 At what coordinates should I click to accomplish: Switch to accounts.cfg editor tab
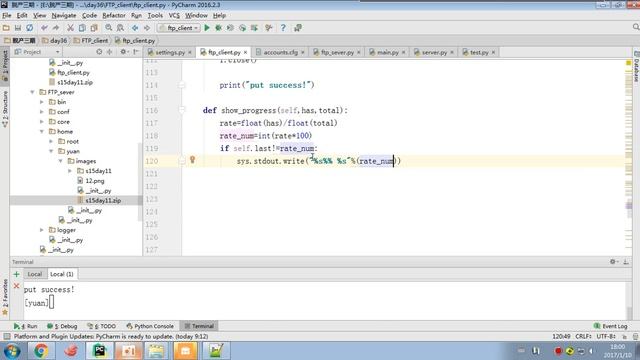click(280, 52)
